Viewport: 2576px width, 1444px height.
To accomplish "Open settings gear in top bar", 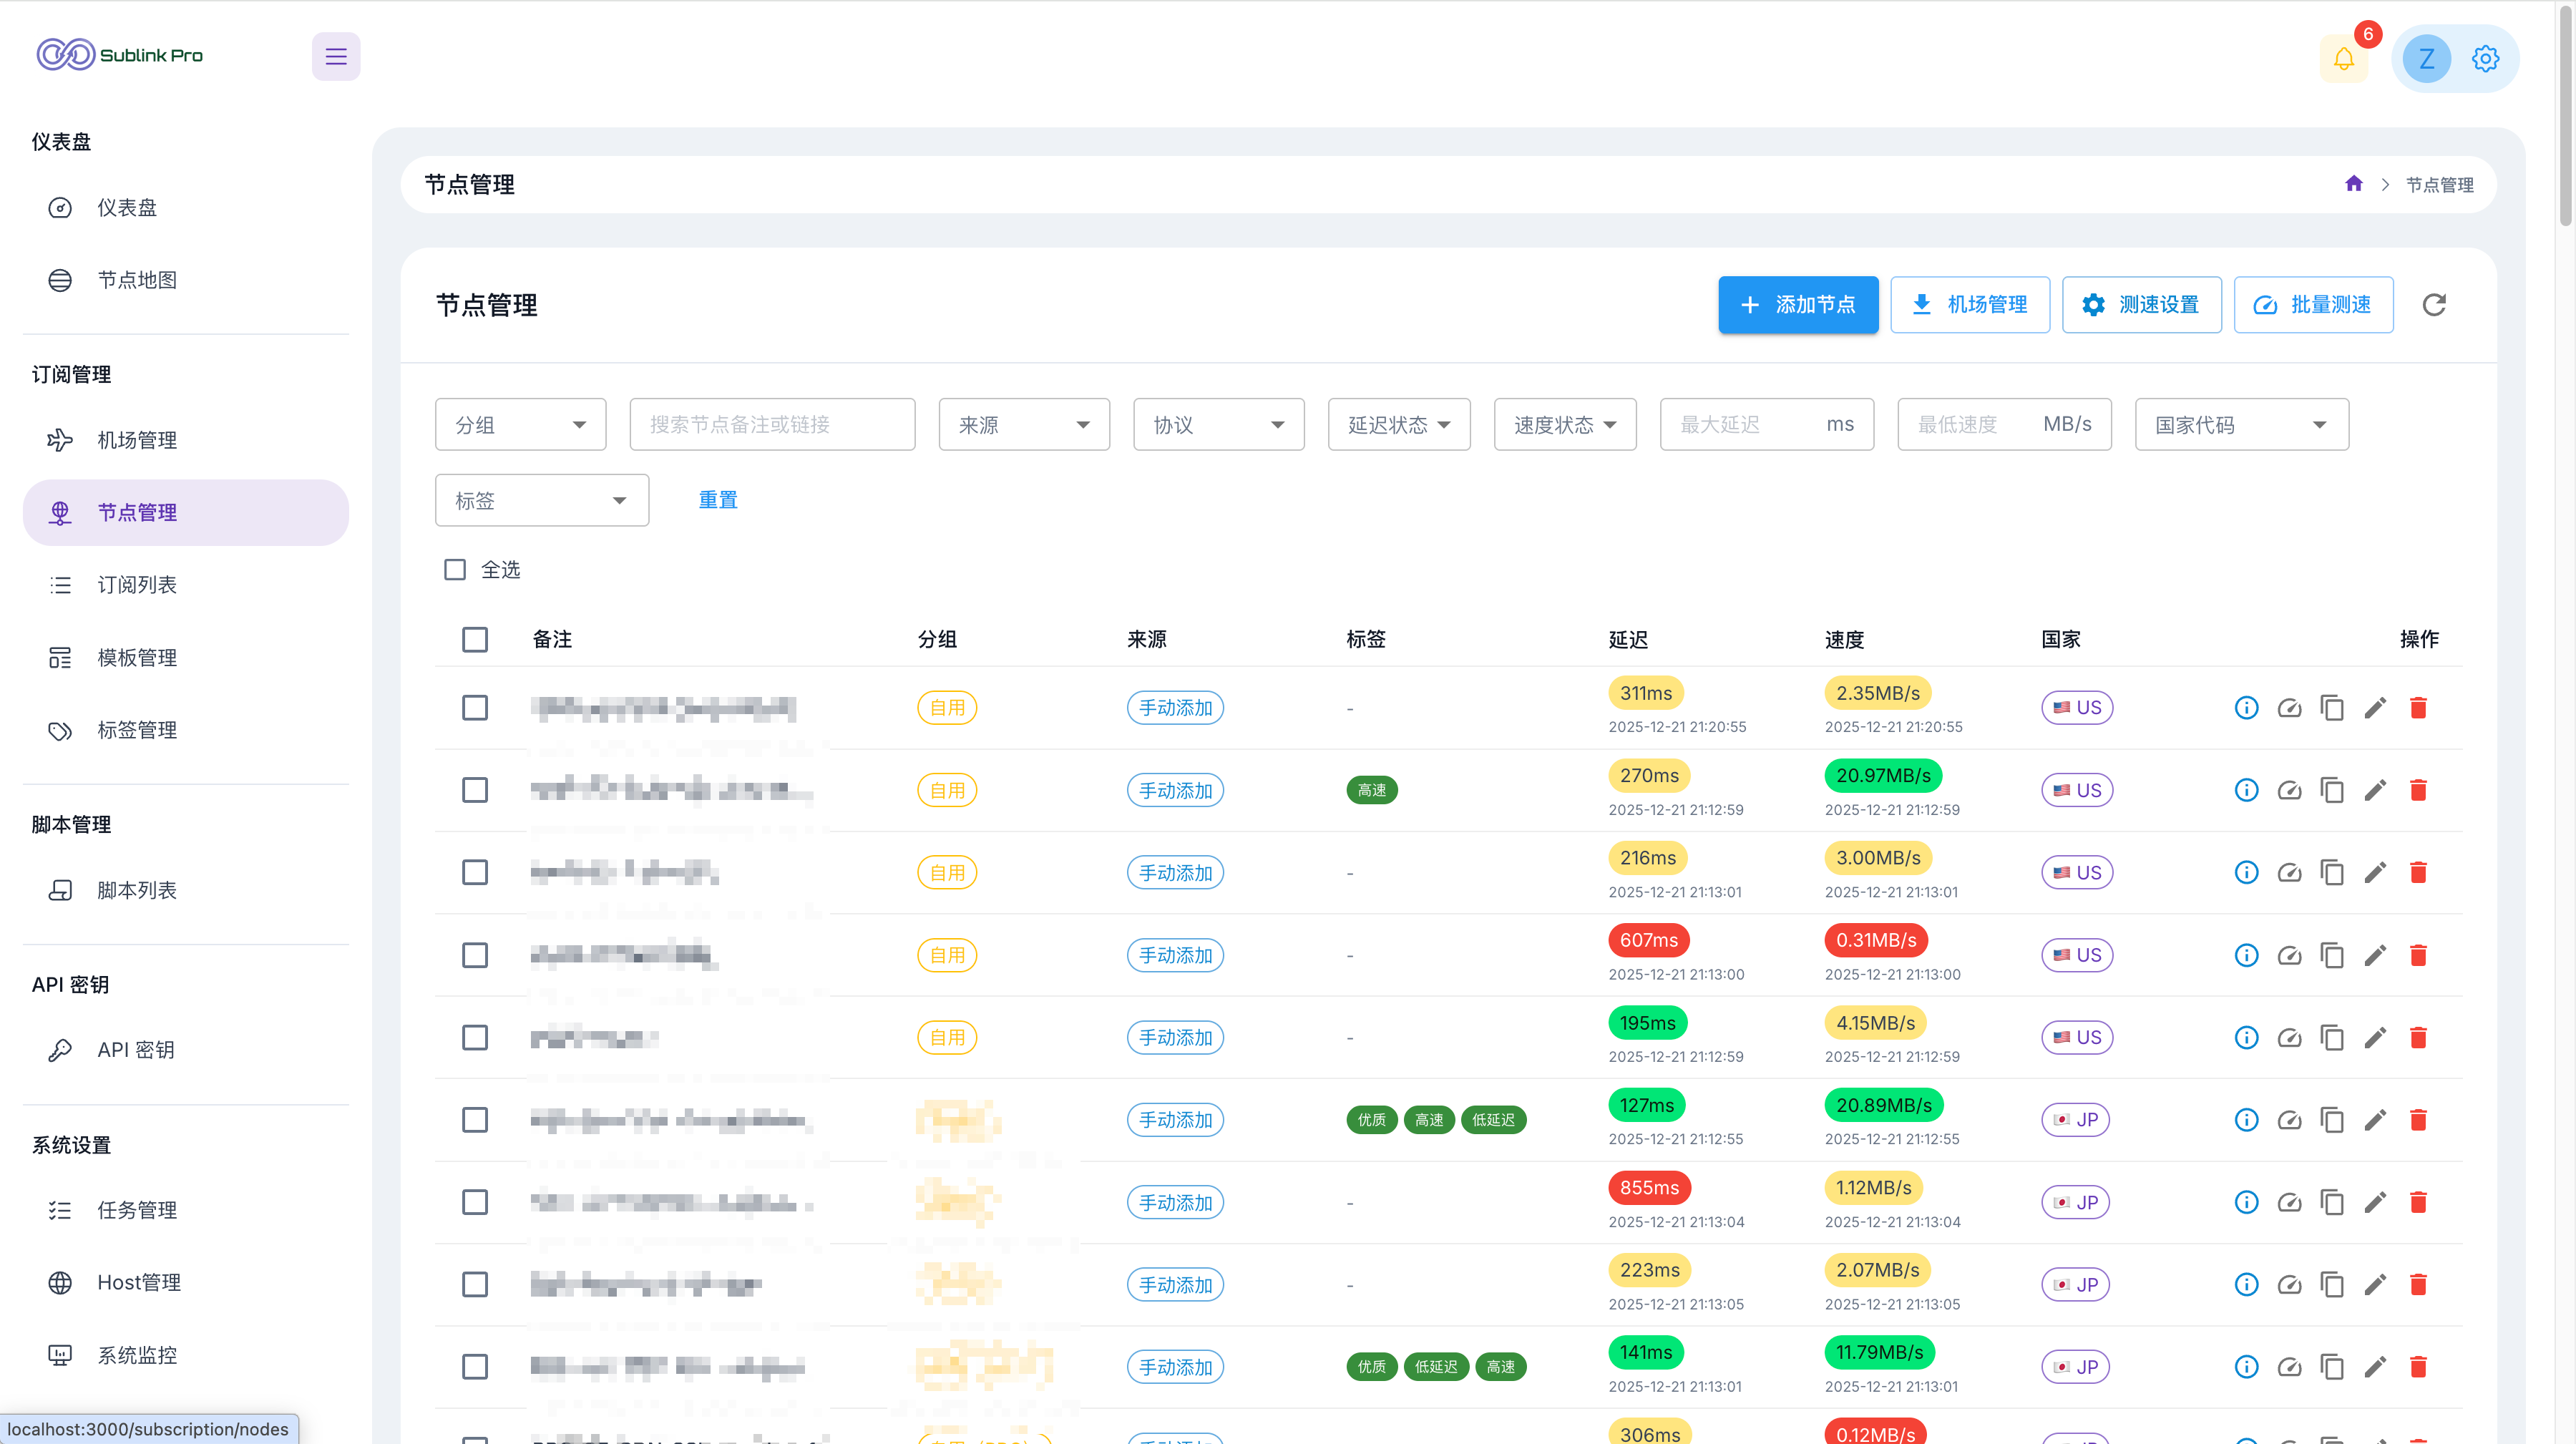I will (2485, 58).
